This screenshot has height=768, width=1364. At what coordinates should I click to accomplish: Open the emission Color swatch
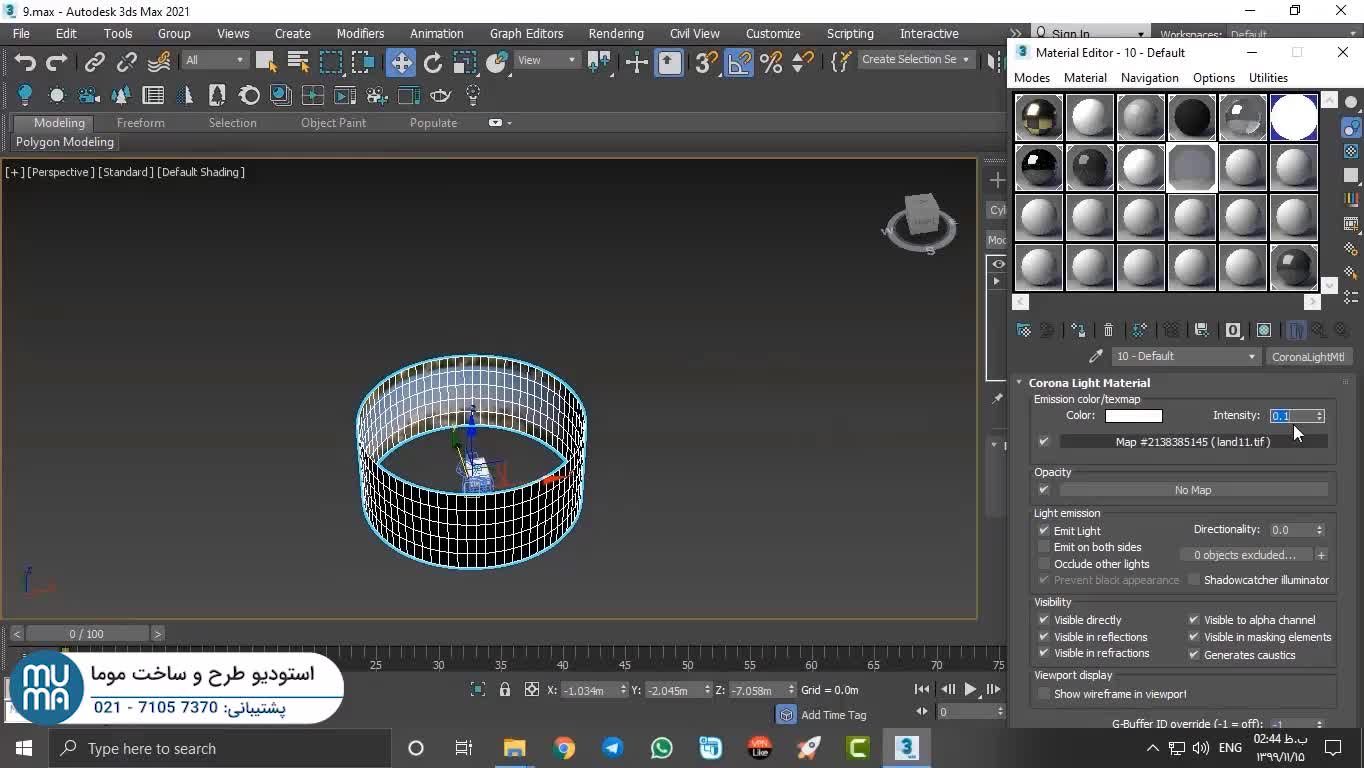1133,416
